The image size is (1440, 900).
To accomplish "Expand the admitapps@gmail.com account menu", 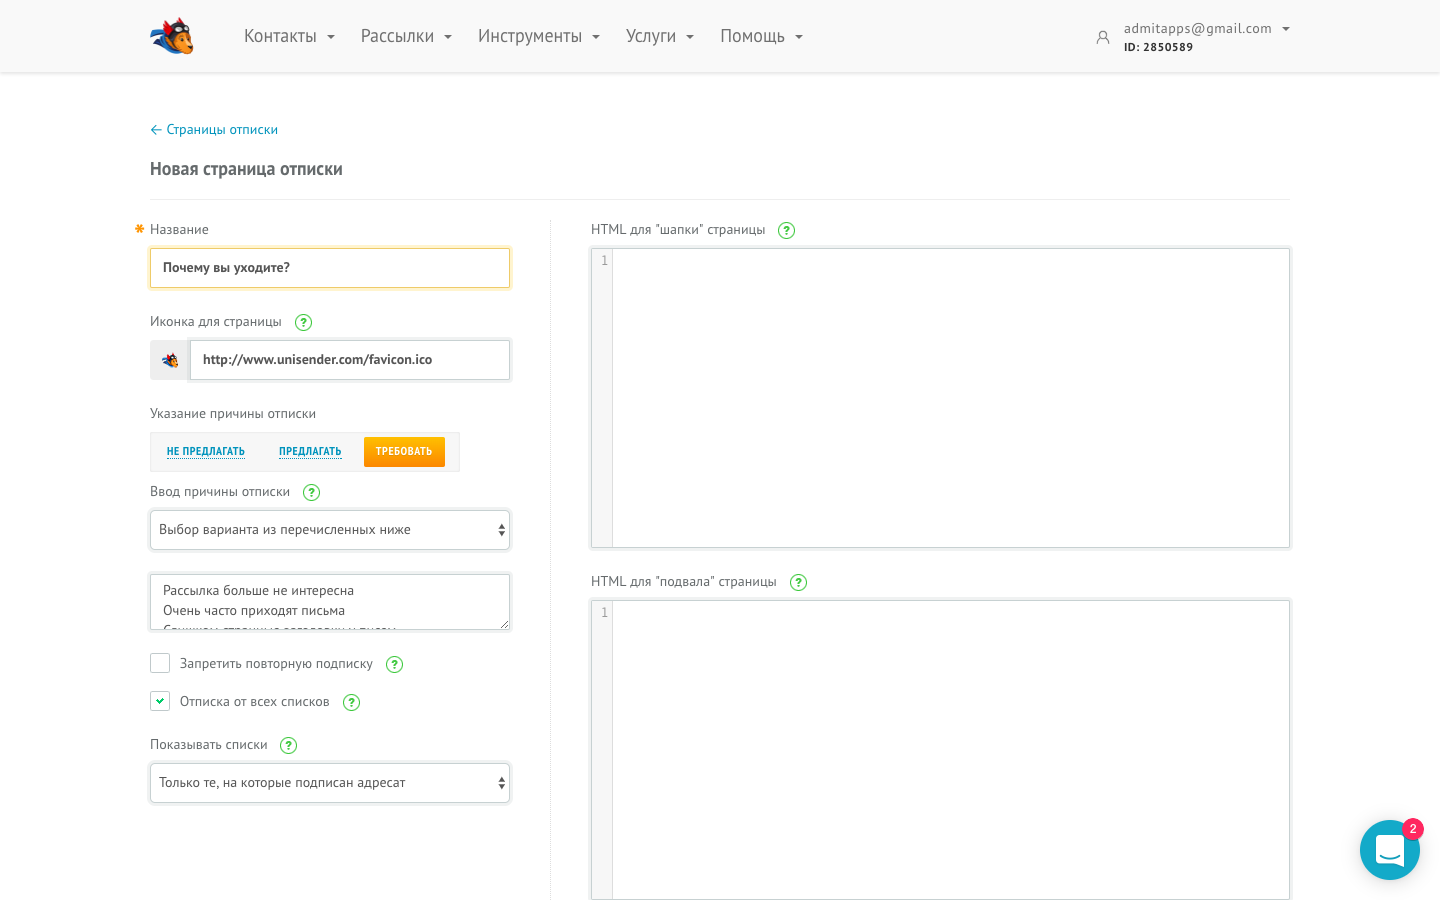I will [1206, 29].
